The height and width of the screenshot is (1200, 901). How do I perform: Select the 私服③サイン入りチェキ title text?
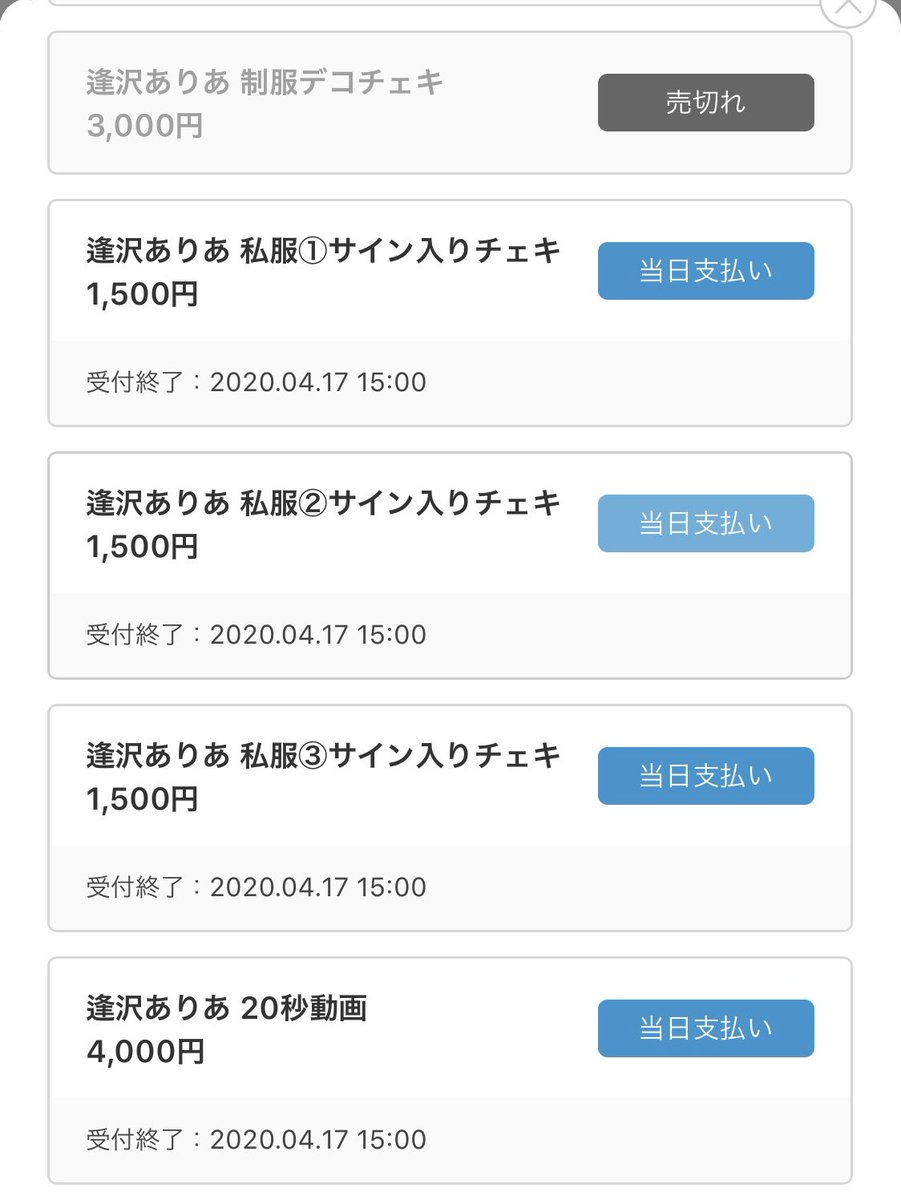point(324,756)
